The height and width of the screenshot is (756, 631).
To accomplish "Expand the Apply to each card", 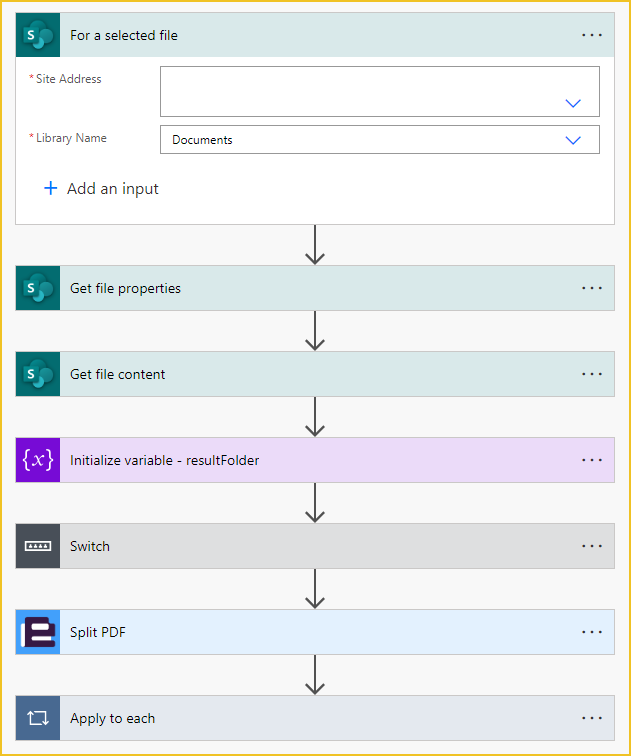I will tap(315, 718).
